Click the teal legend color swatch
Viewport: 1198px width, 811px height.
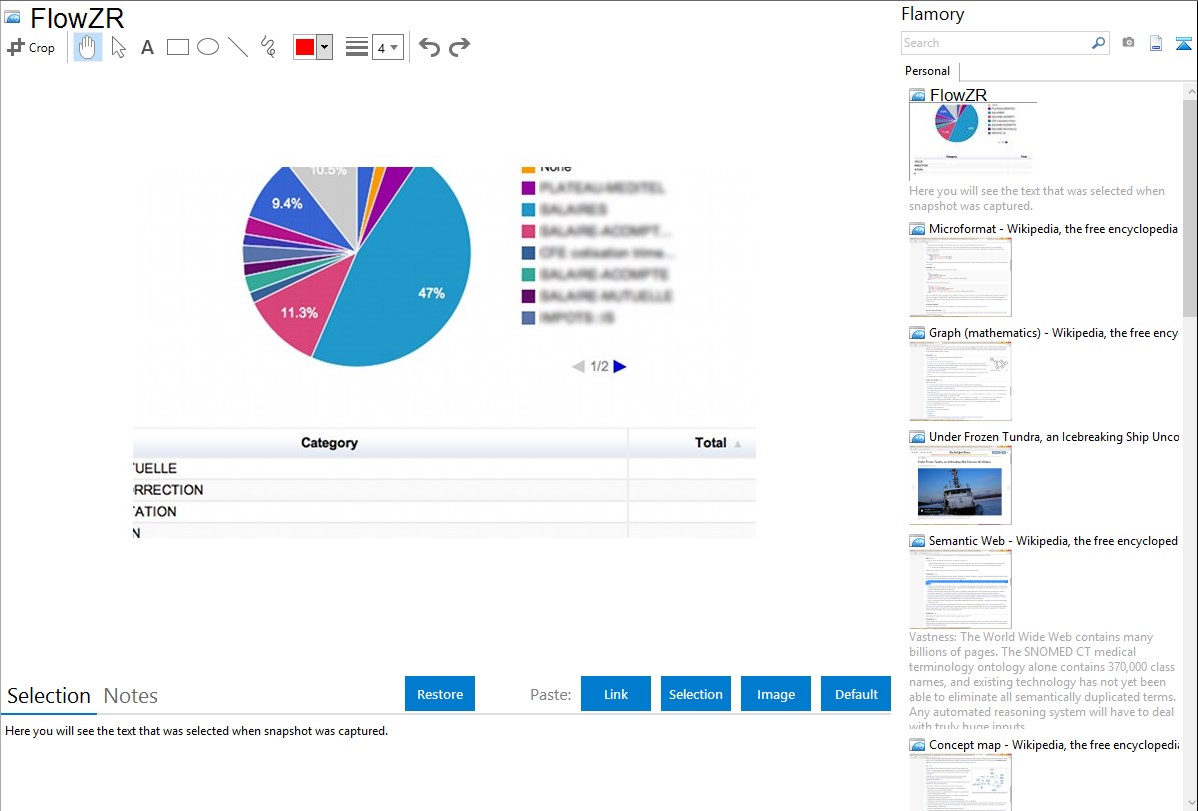tap(528, 274)
